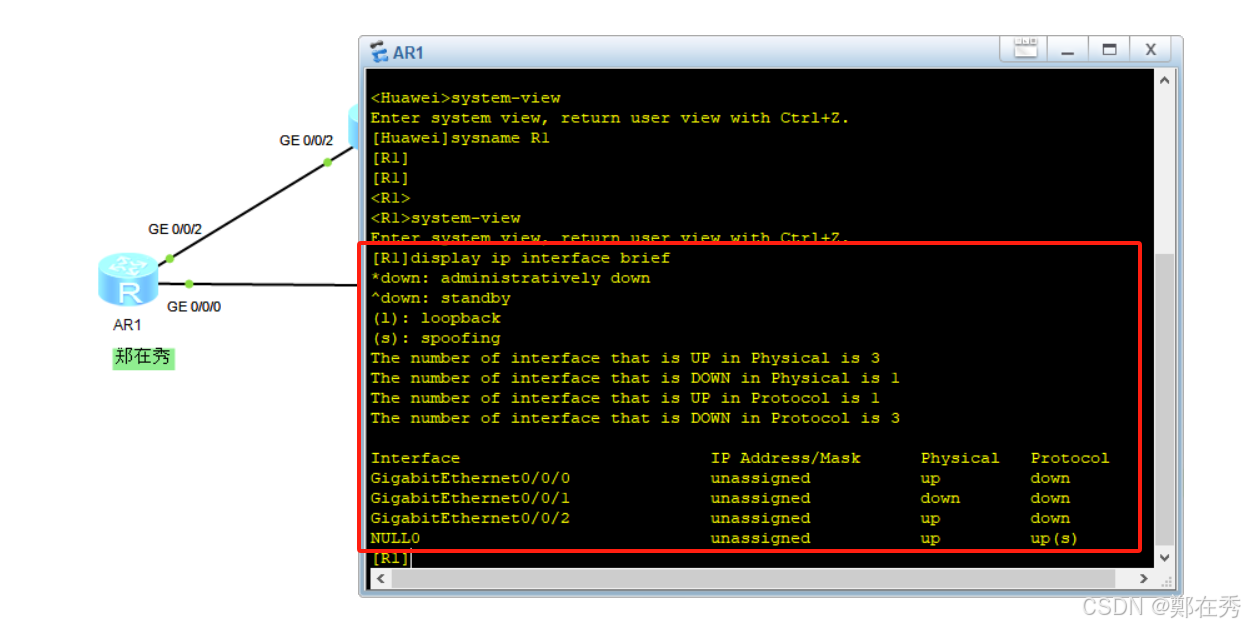Click the '<Huawei>system-view' line
The height and width of the screenshot is (626, 1245).
tap(465, 98)
